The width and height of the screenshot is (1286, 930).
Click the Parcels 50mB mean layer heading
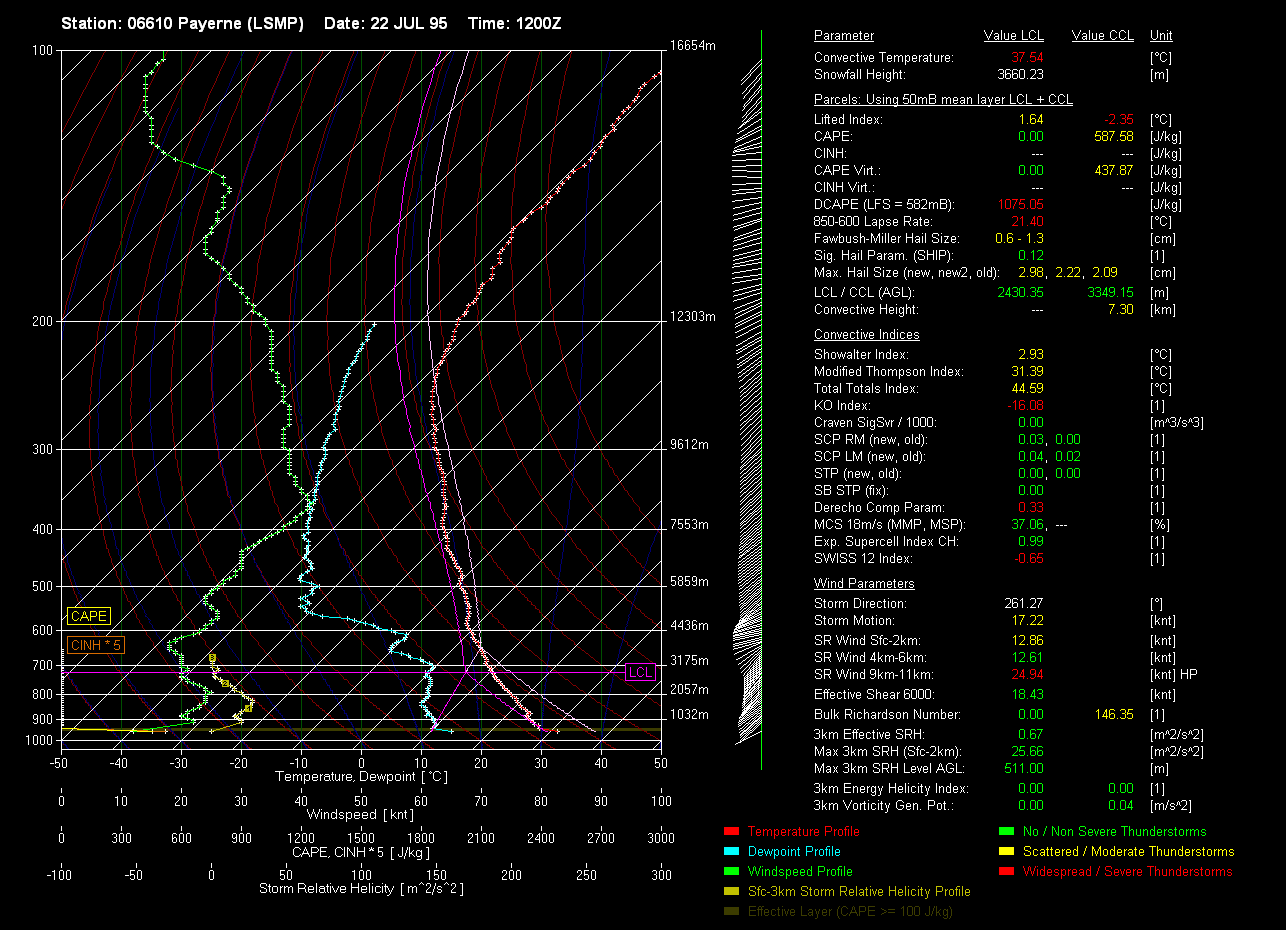pyautogui.click(x=943, y=100)
